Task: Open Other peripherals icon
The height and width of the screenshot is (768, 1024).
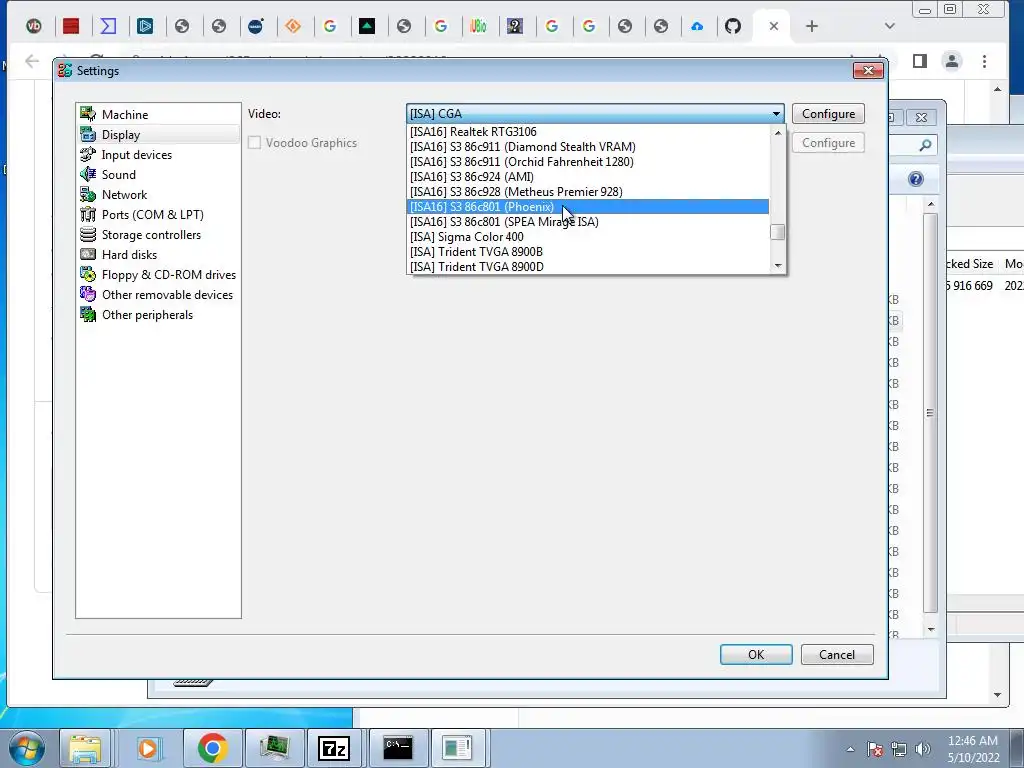Action: (88, 315)
